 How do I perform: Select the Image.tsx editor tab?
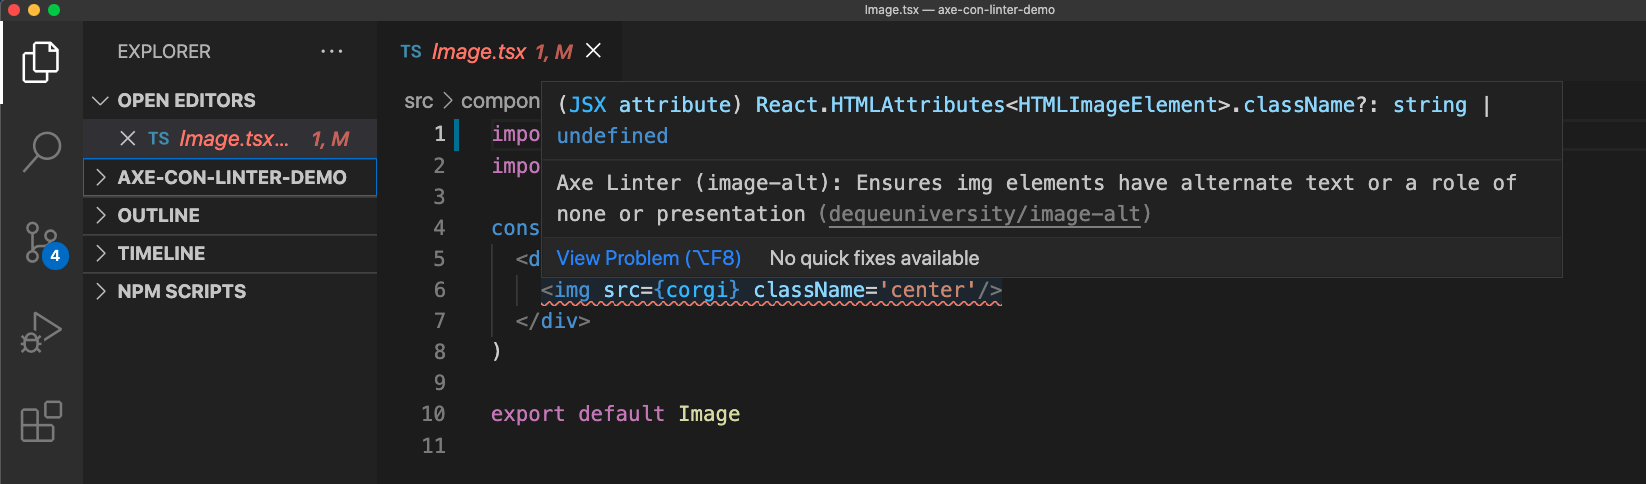coord(478,52)
